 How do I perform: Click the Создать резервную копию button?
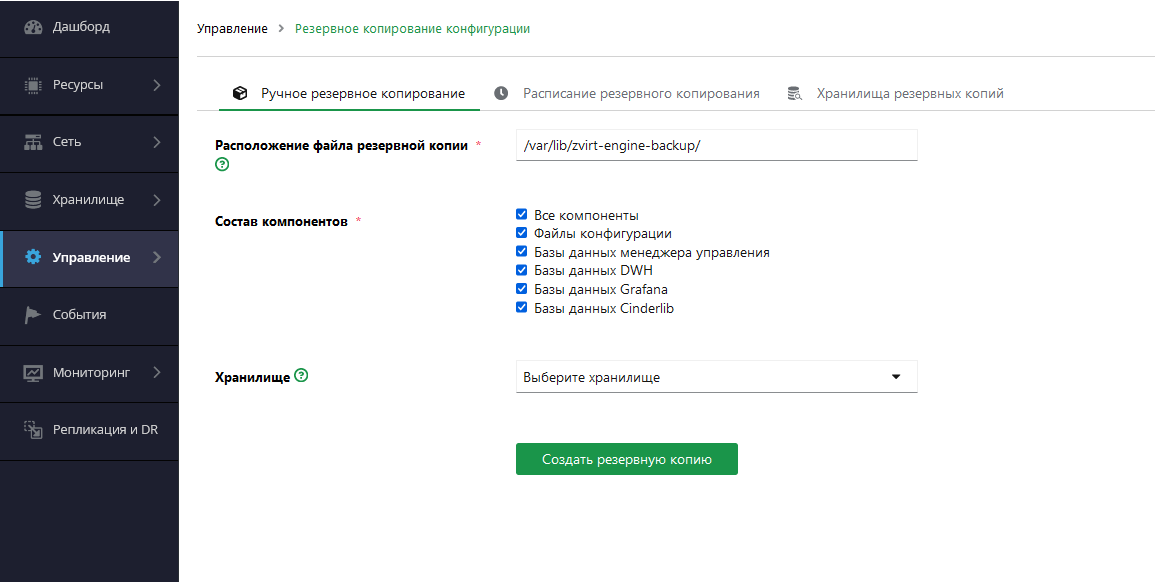627,459
